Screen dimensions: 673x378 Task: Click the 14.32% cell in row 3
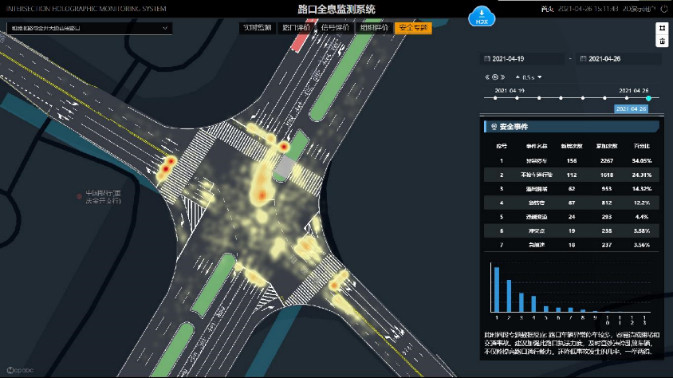(642, 189)
